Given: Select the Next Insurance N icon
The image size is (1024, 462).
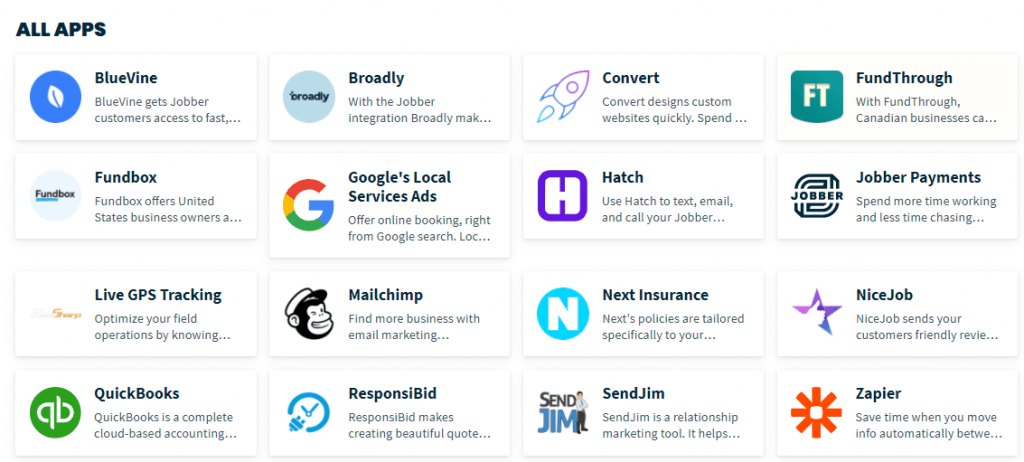Looking at the screenshot, I should tap(563, 314).
